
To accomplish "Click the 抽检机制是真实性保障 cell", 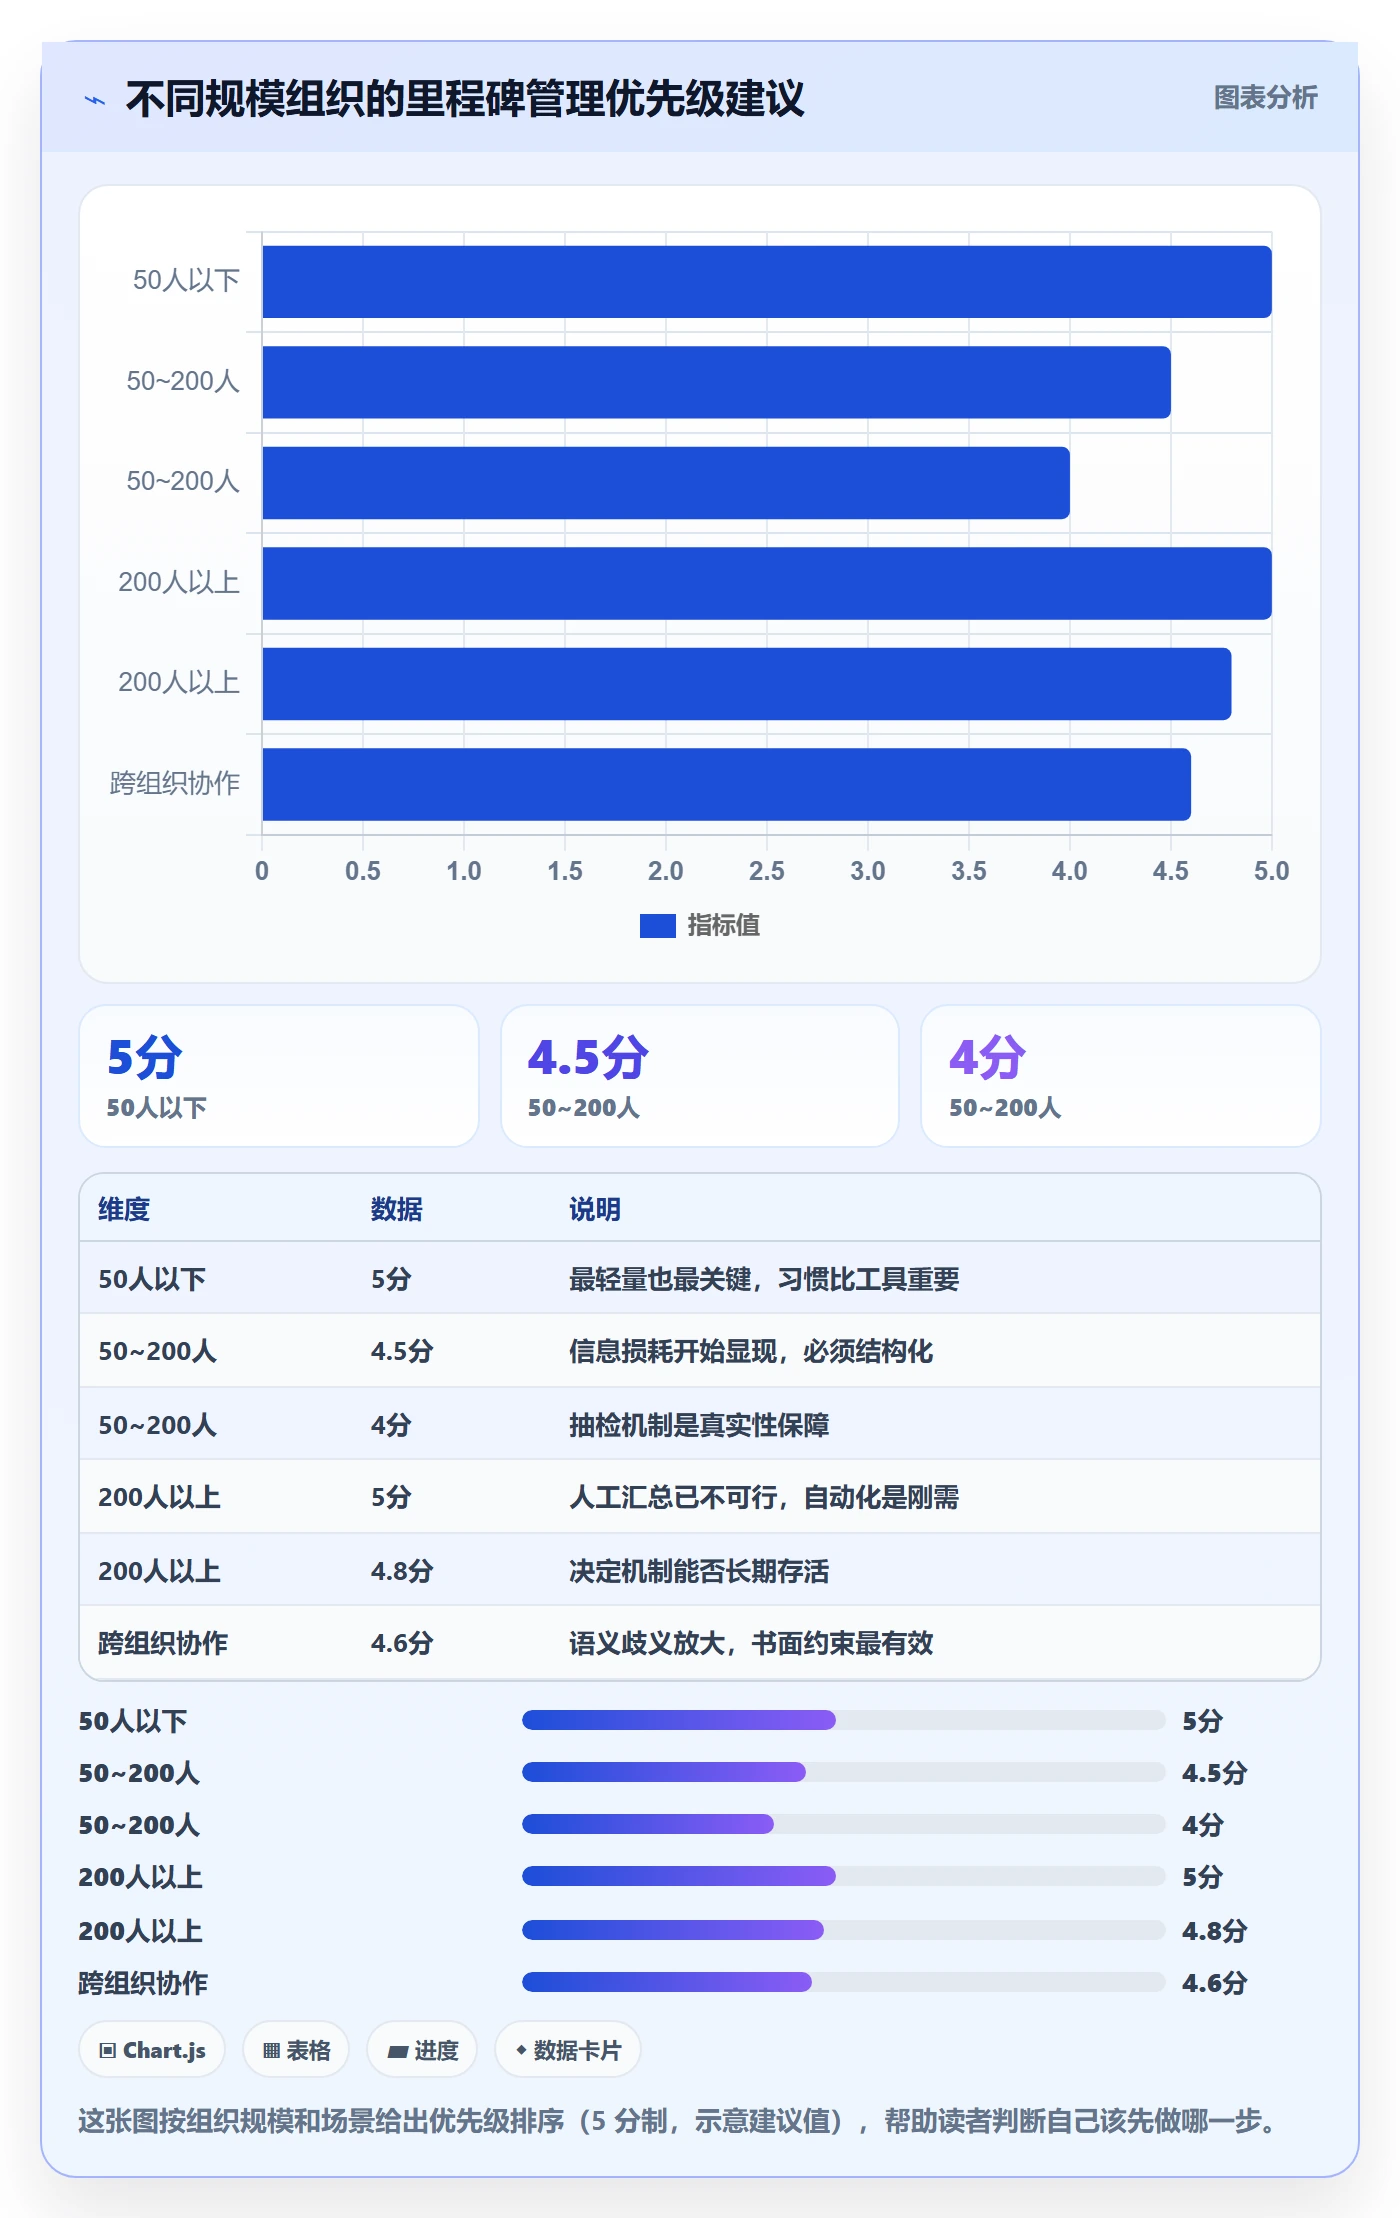I will coord(699,1425).
